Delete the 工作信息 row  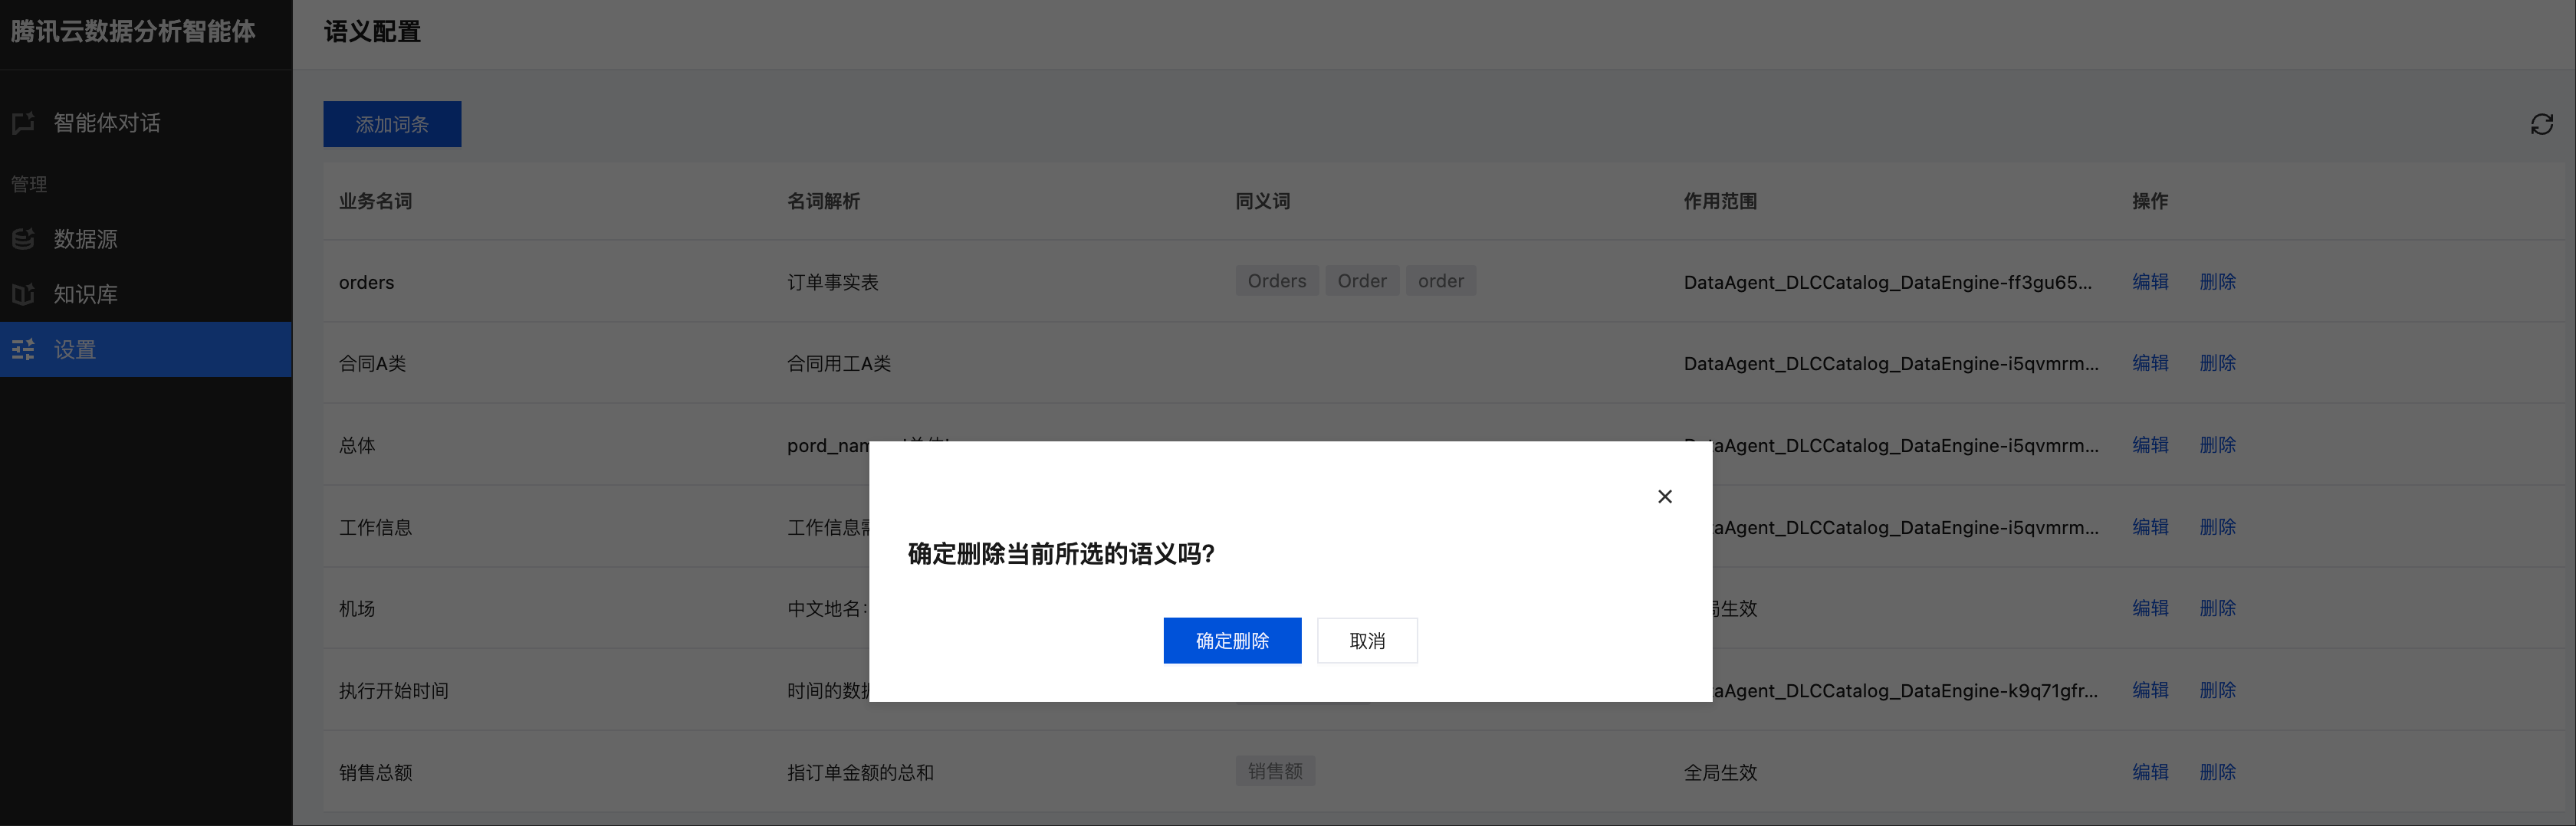click(x=2217, y=527)
